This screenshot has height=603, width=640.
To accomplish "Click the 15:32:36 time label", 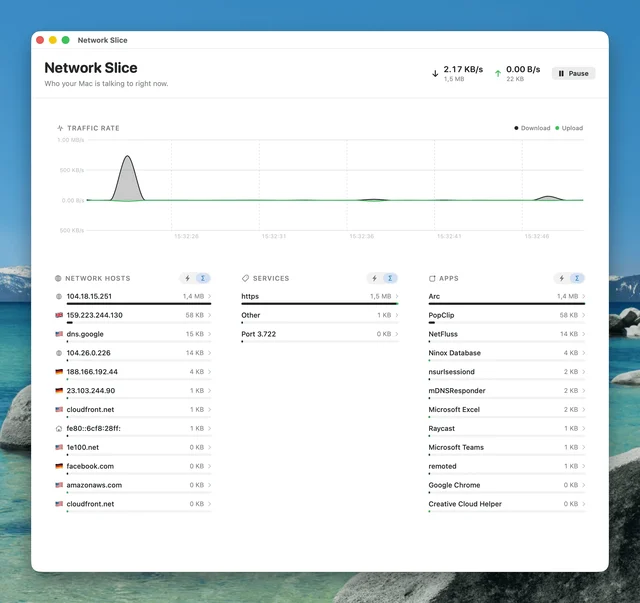I will (362, 236).
